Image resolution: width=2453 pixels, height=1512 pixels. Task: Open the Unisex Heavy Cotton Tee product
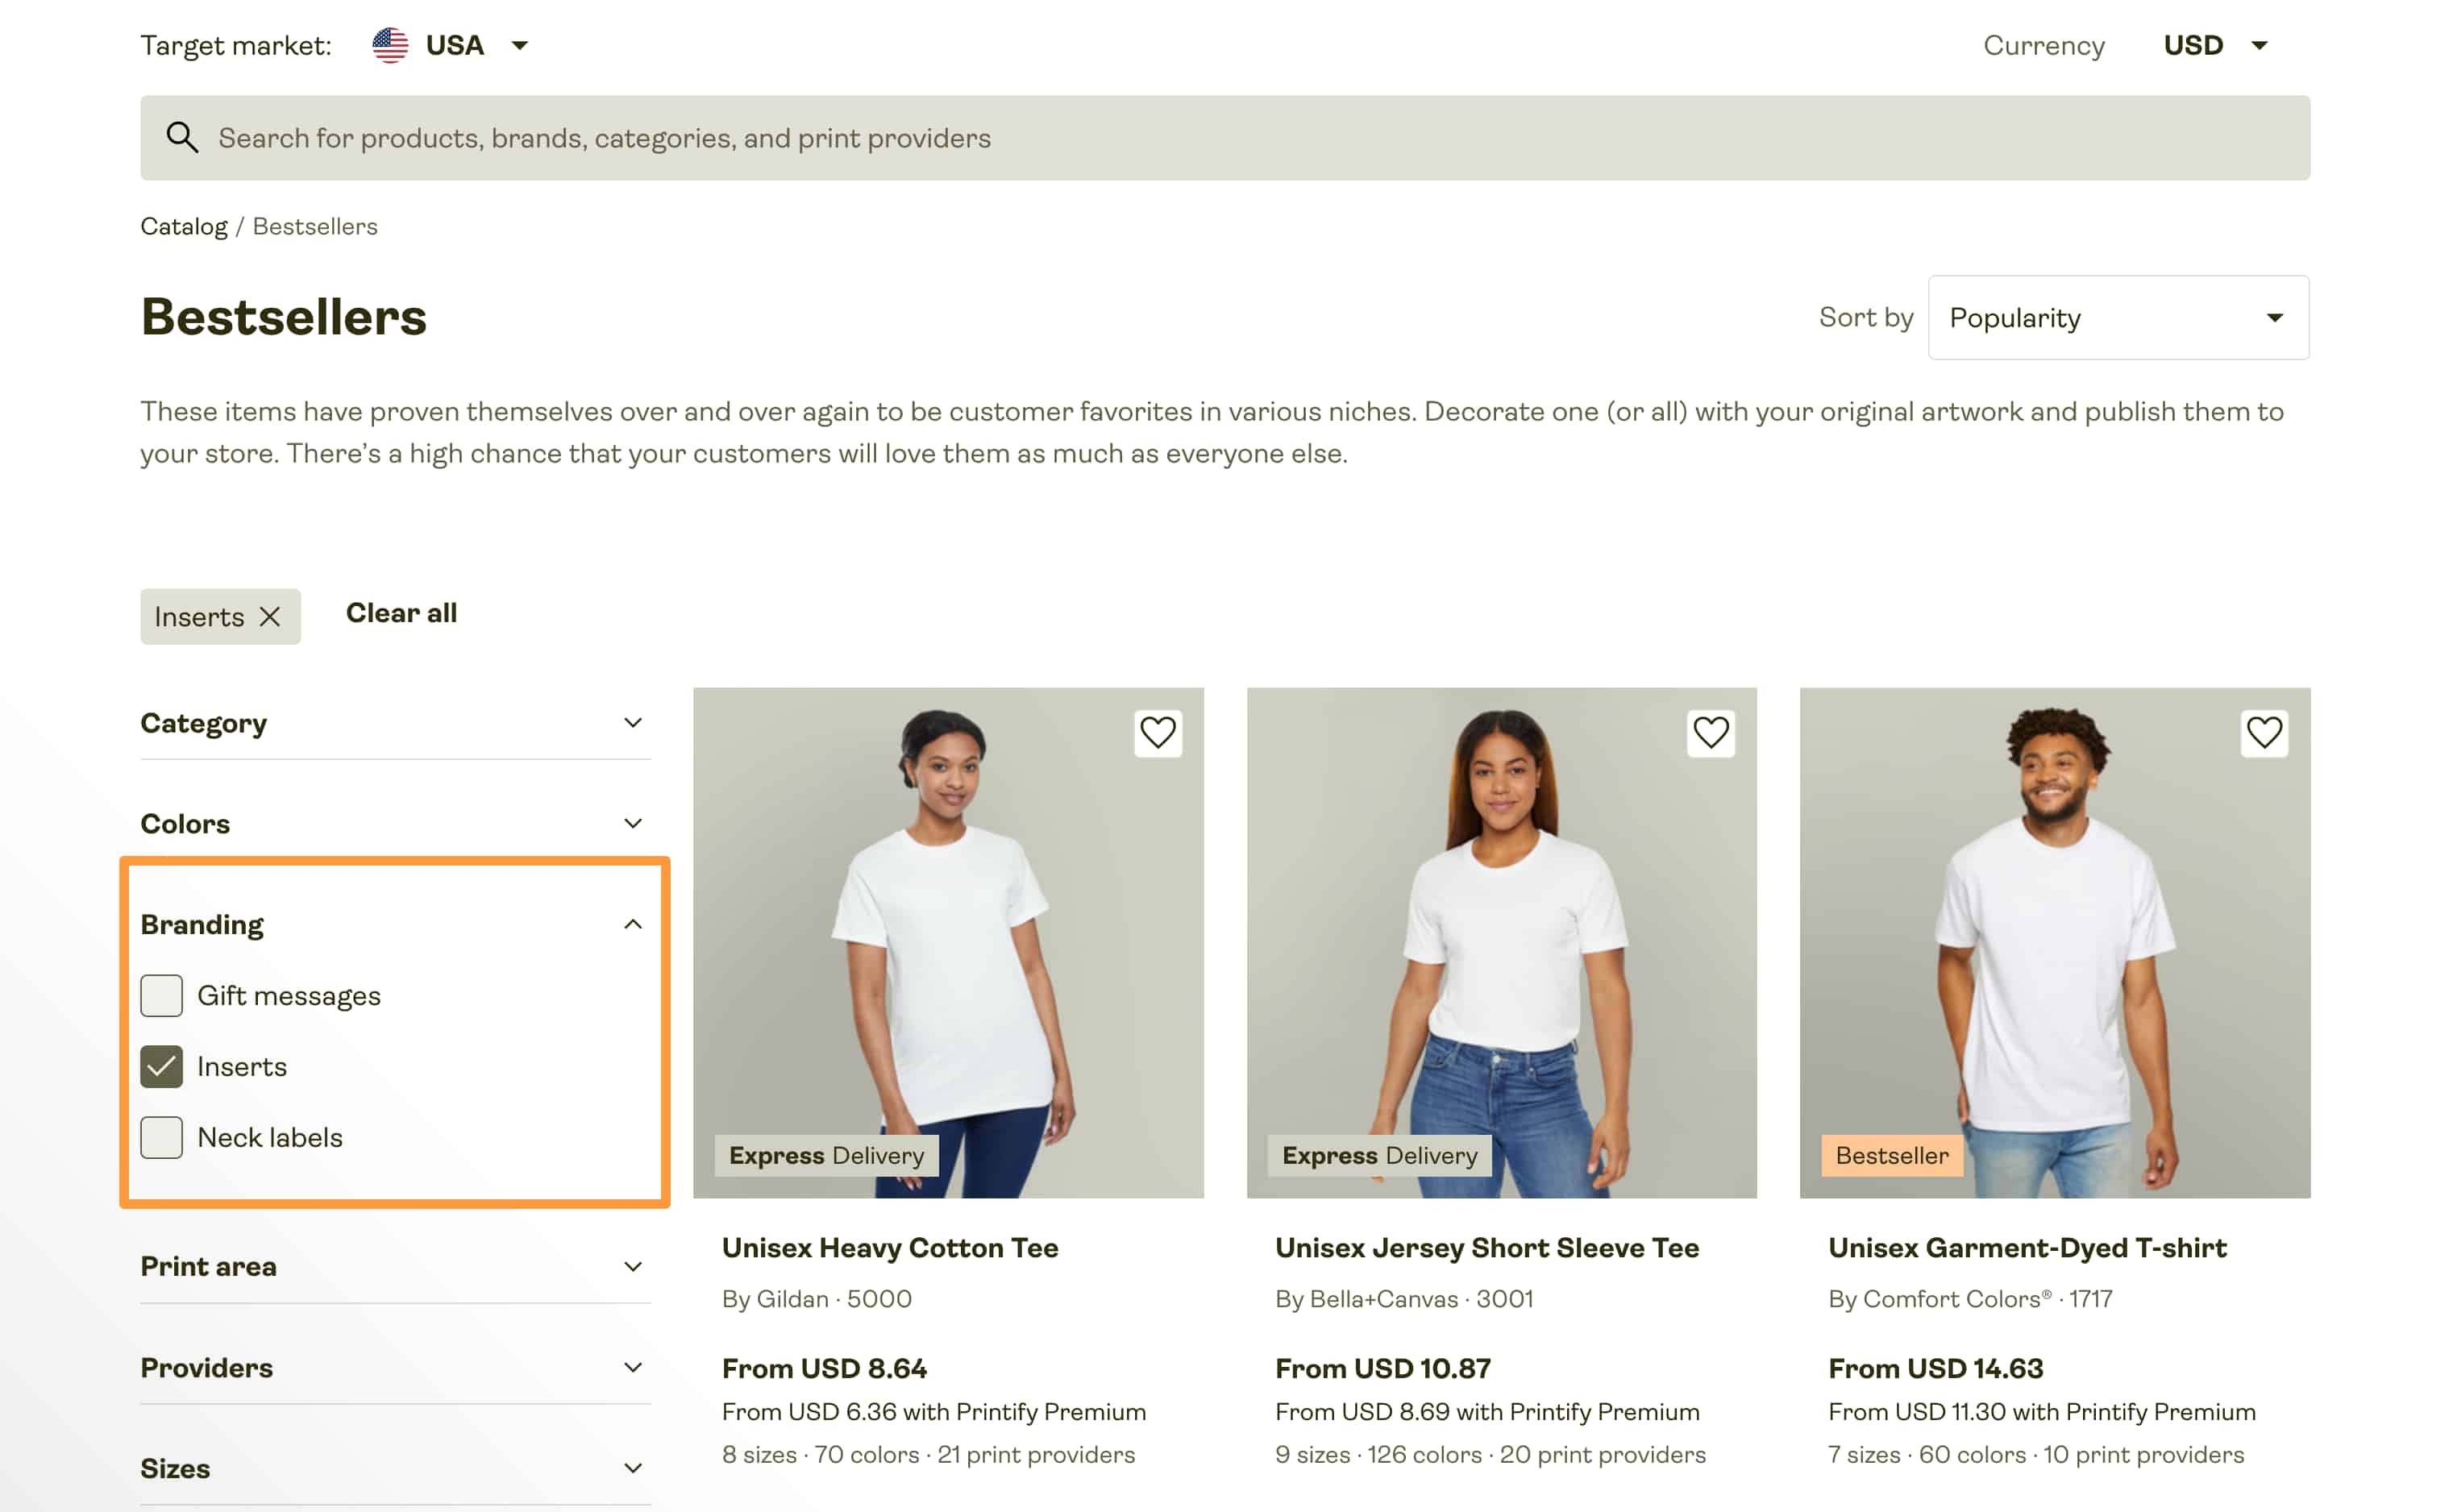coord(890,1247)
